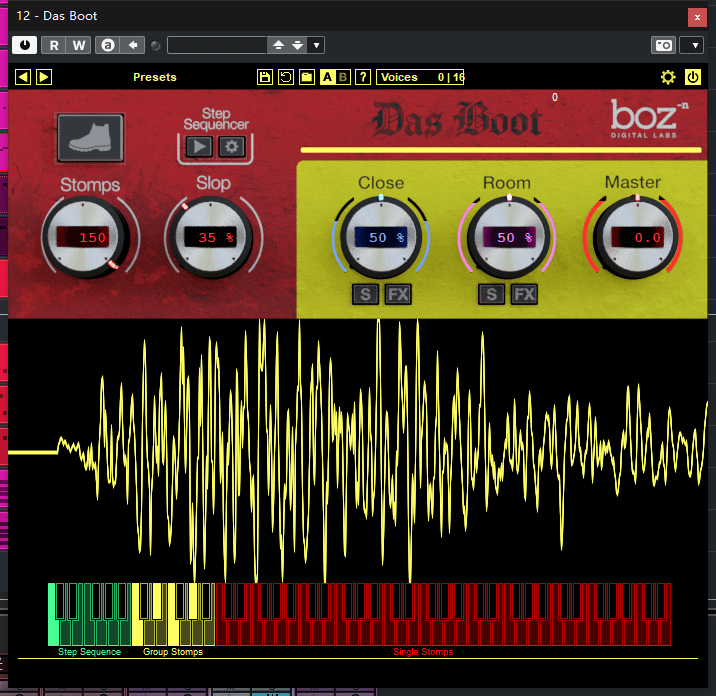
Task: Click the save preset floppy icon
Action: pyautogui.click(x=264, y=77)
